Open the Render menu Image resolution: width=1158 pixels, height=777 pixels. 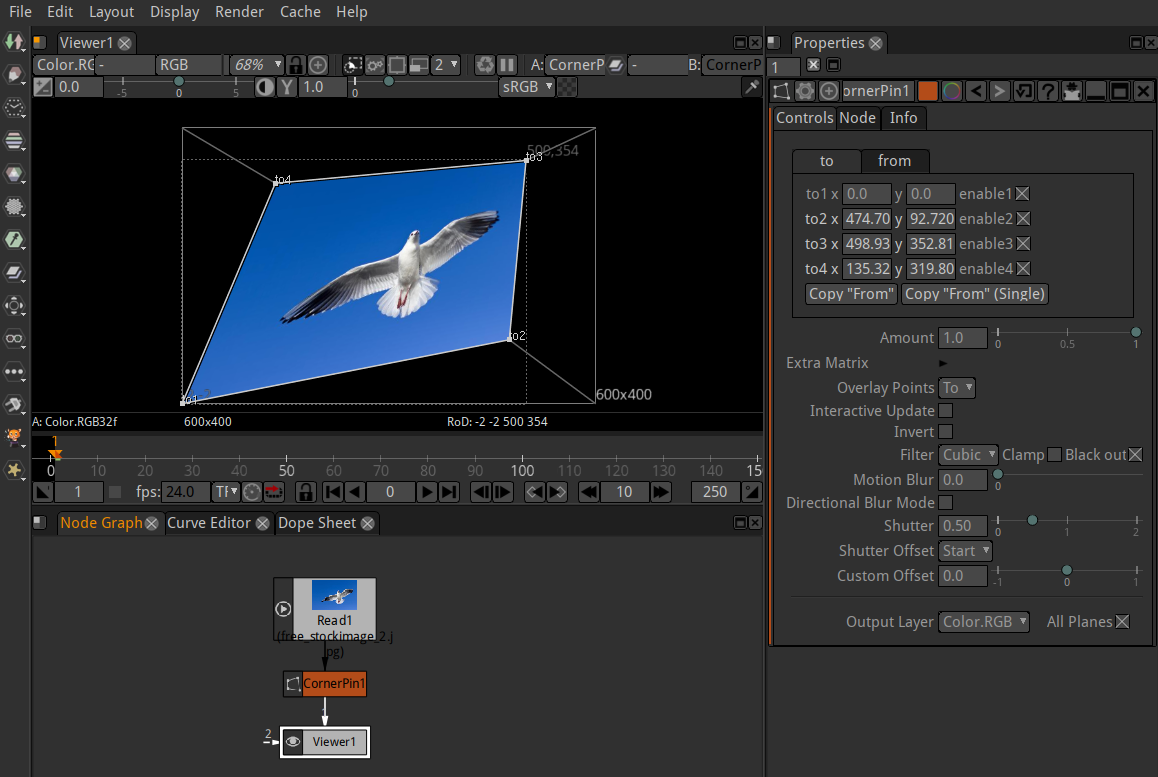coord(239,12)
